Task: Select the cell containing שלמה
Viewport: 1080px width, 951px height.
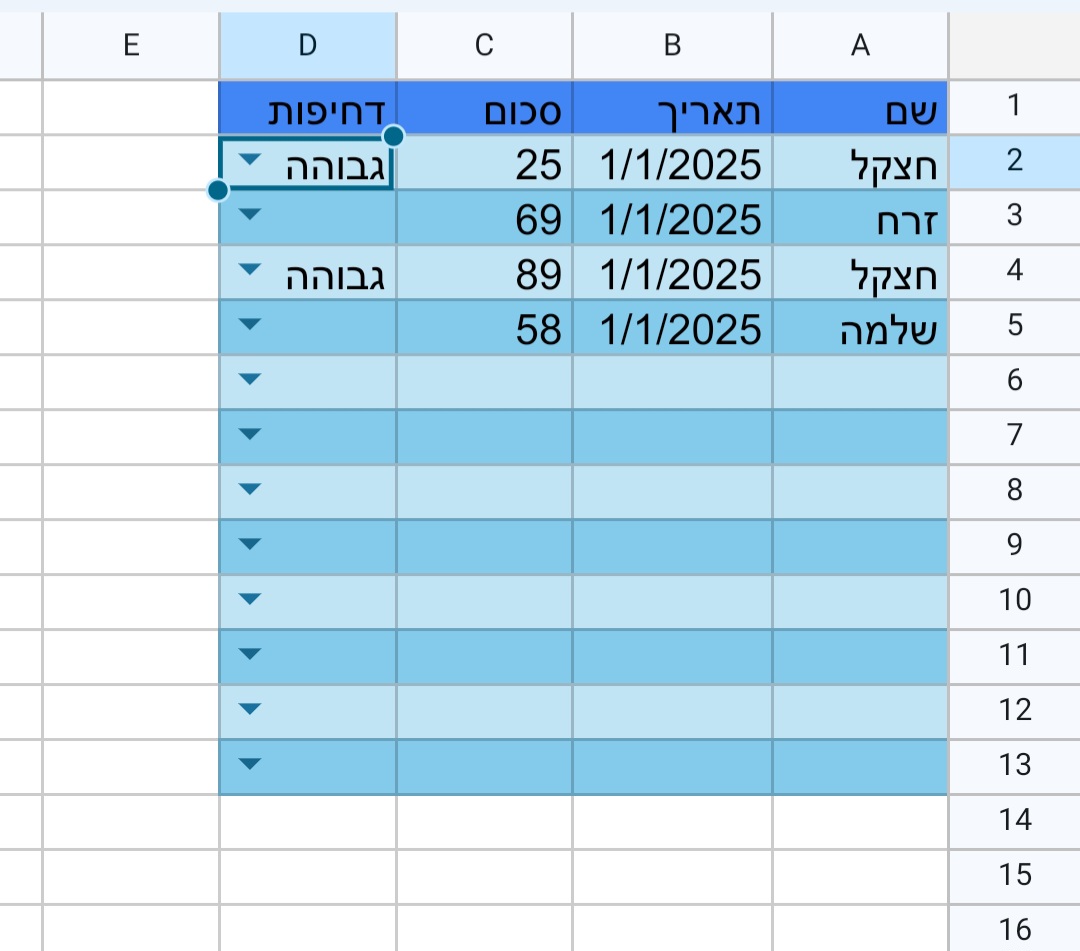Action: click(x=859, y=325)
